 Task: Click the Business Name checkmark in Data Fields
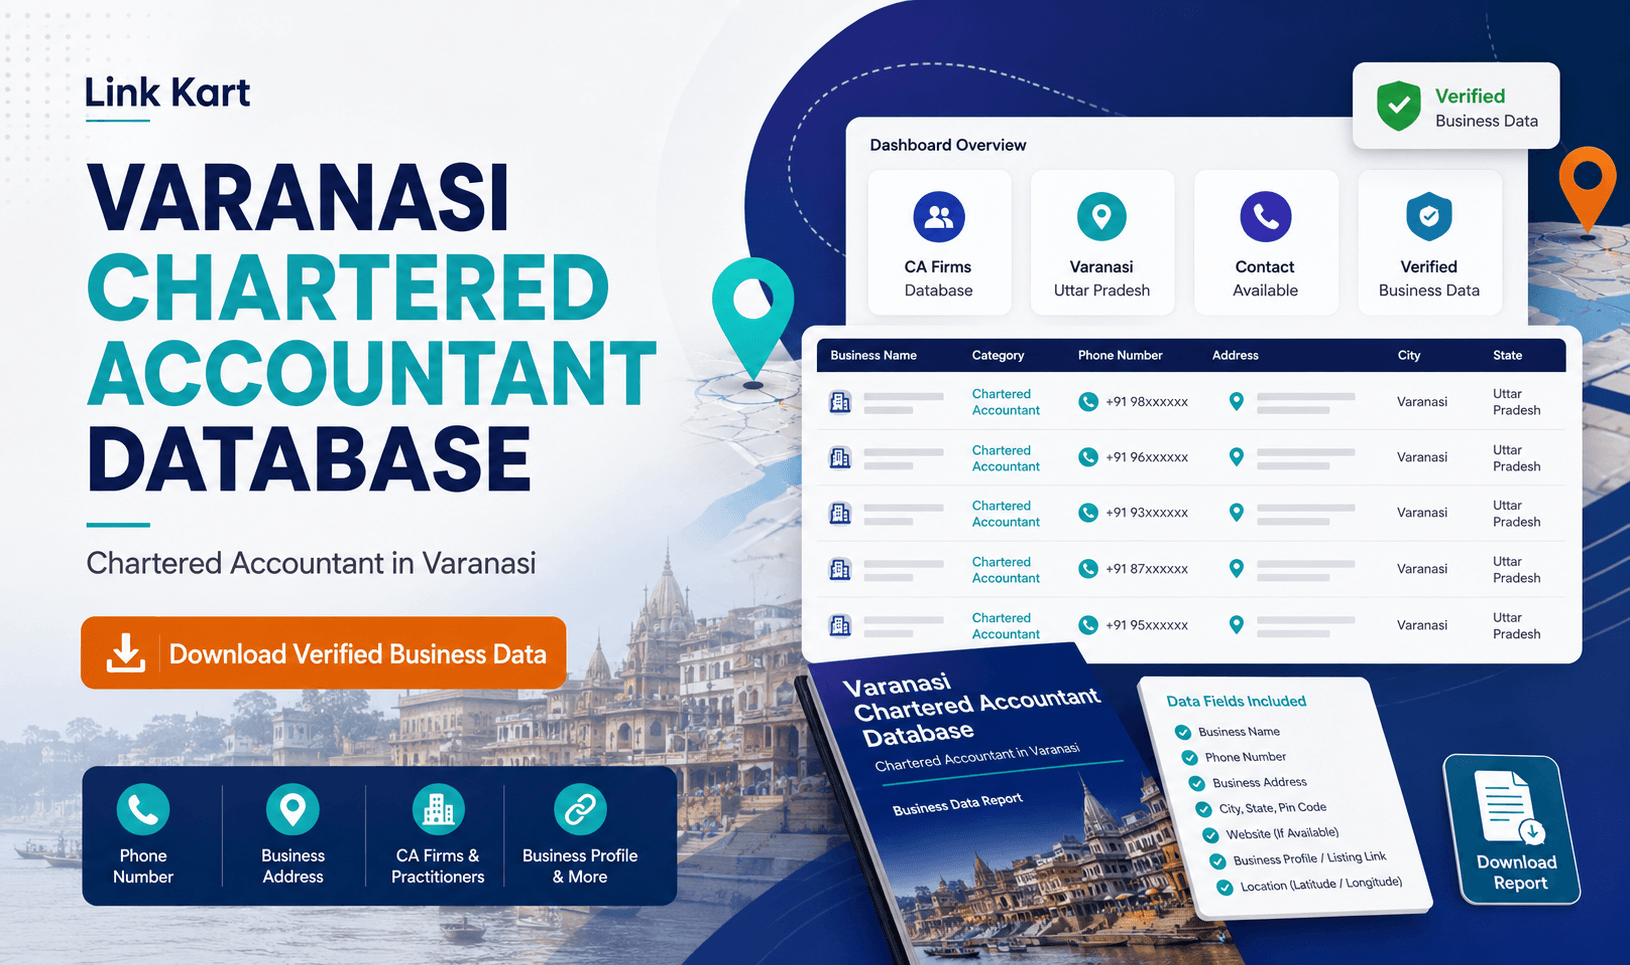point(1183,732)
